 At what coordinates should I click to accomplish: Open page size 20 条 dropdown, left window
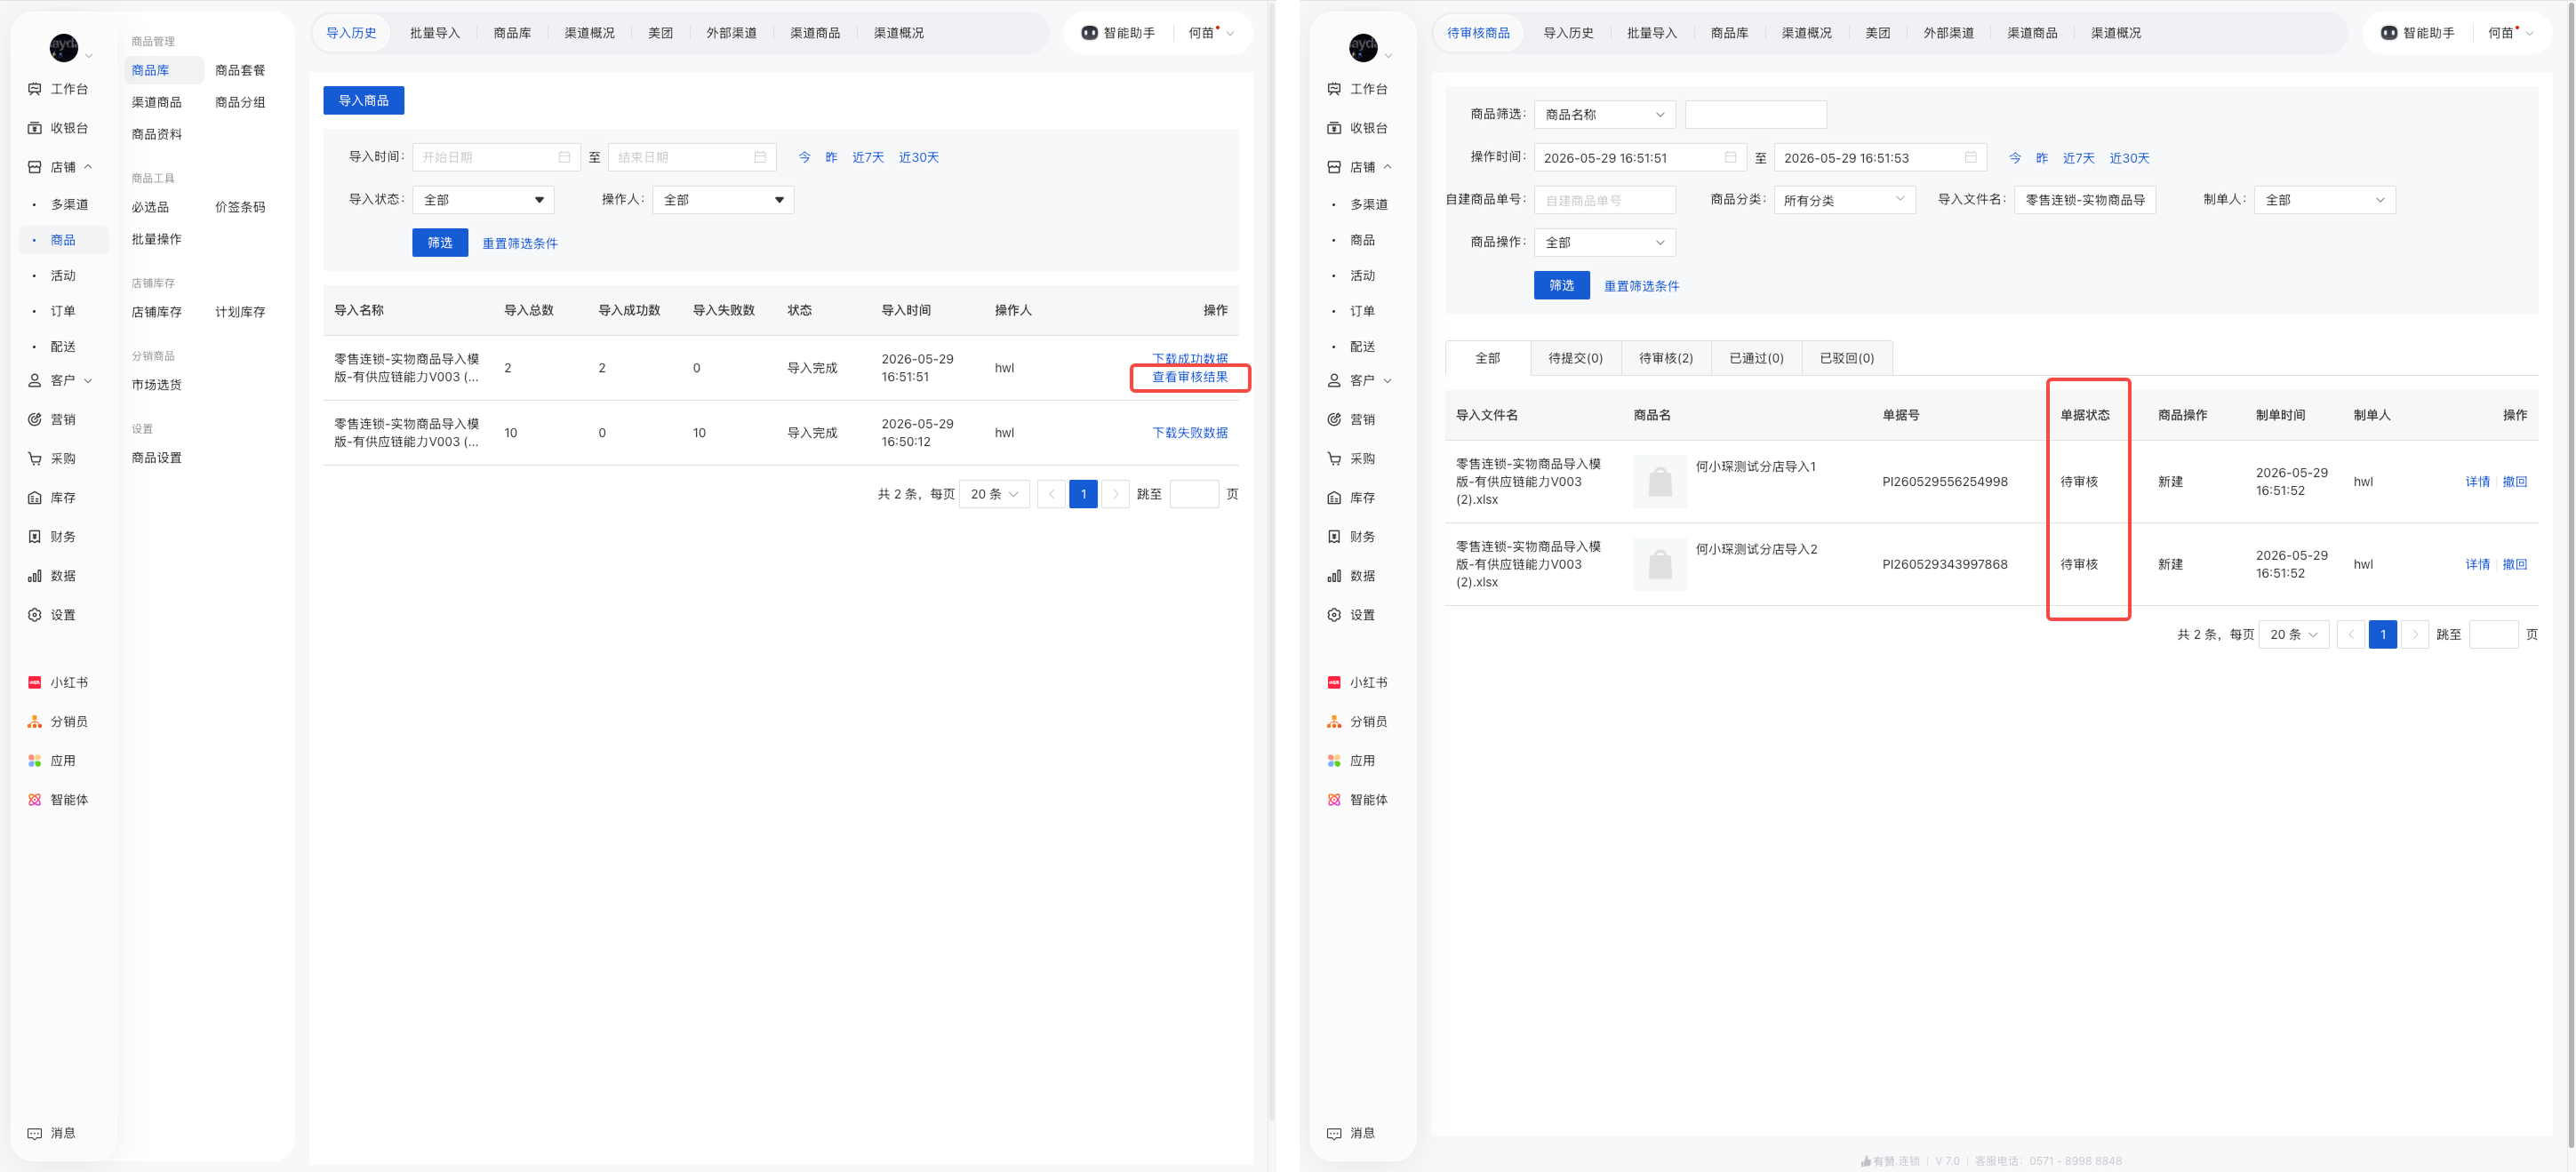pos(994,494)
